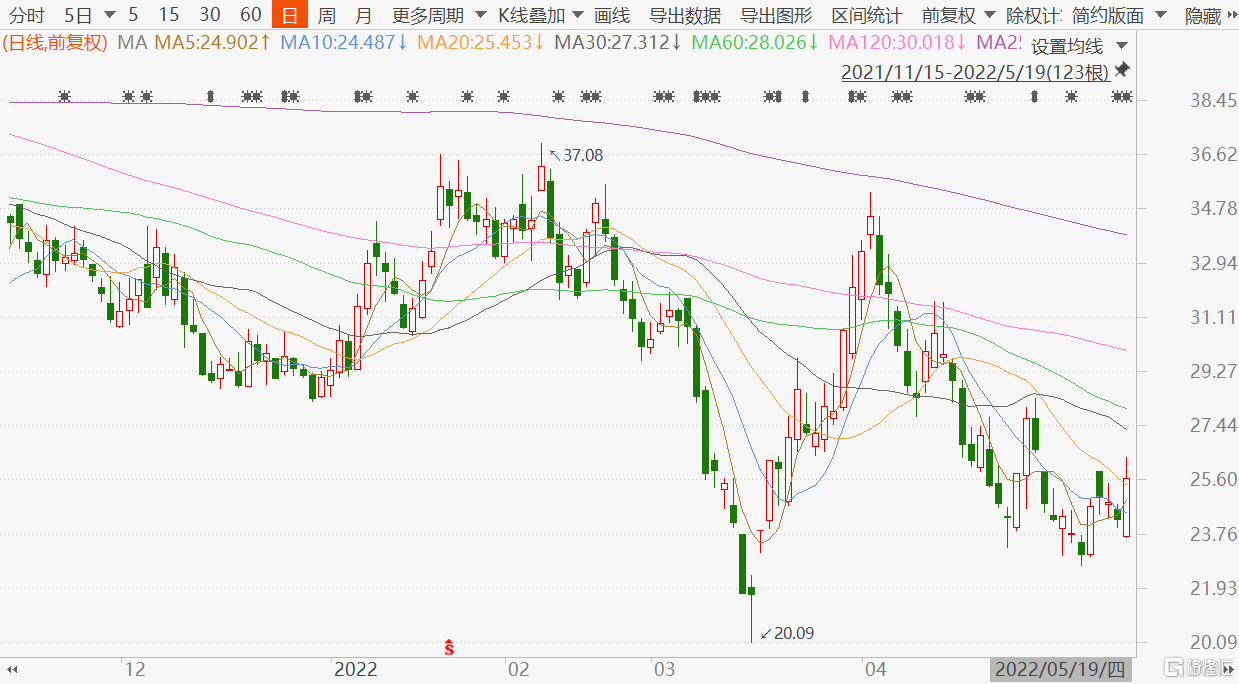Click the green MA60 legend label

(752, 42)
